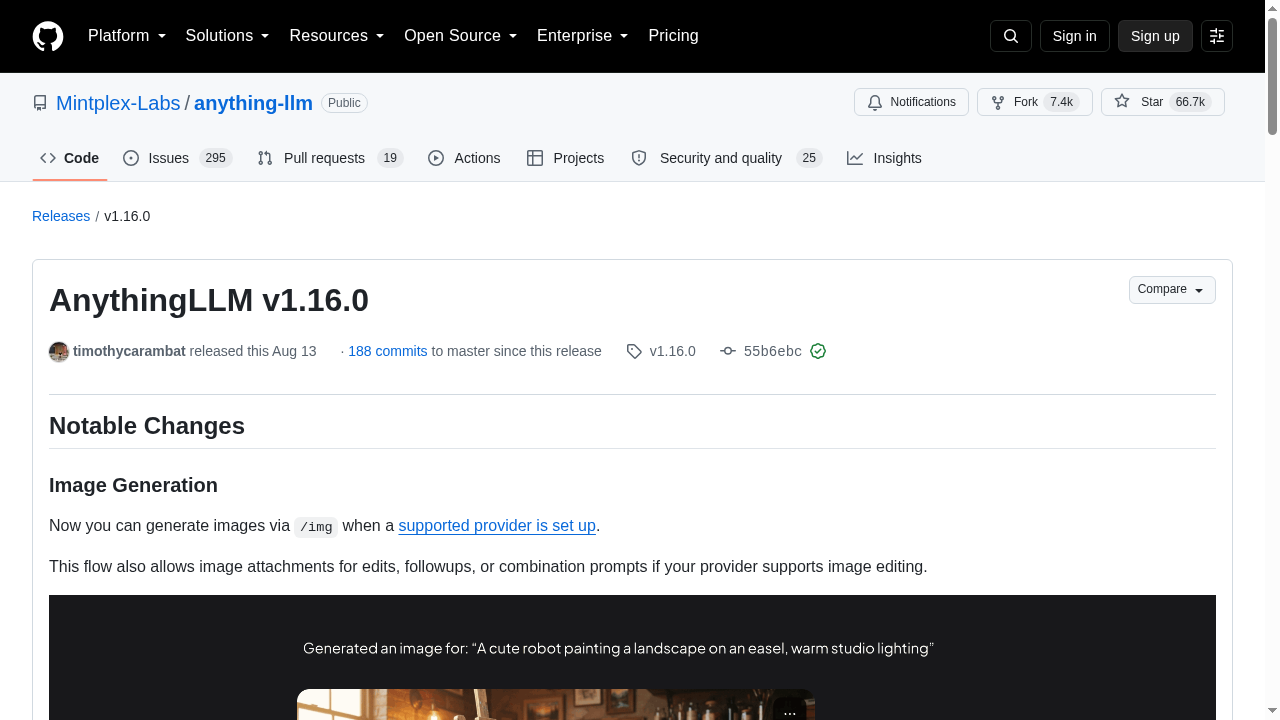The image size is (1280, 720).
Task: Click the repository icon beside Mintplex-Labs
Action: coord(40,103)
